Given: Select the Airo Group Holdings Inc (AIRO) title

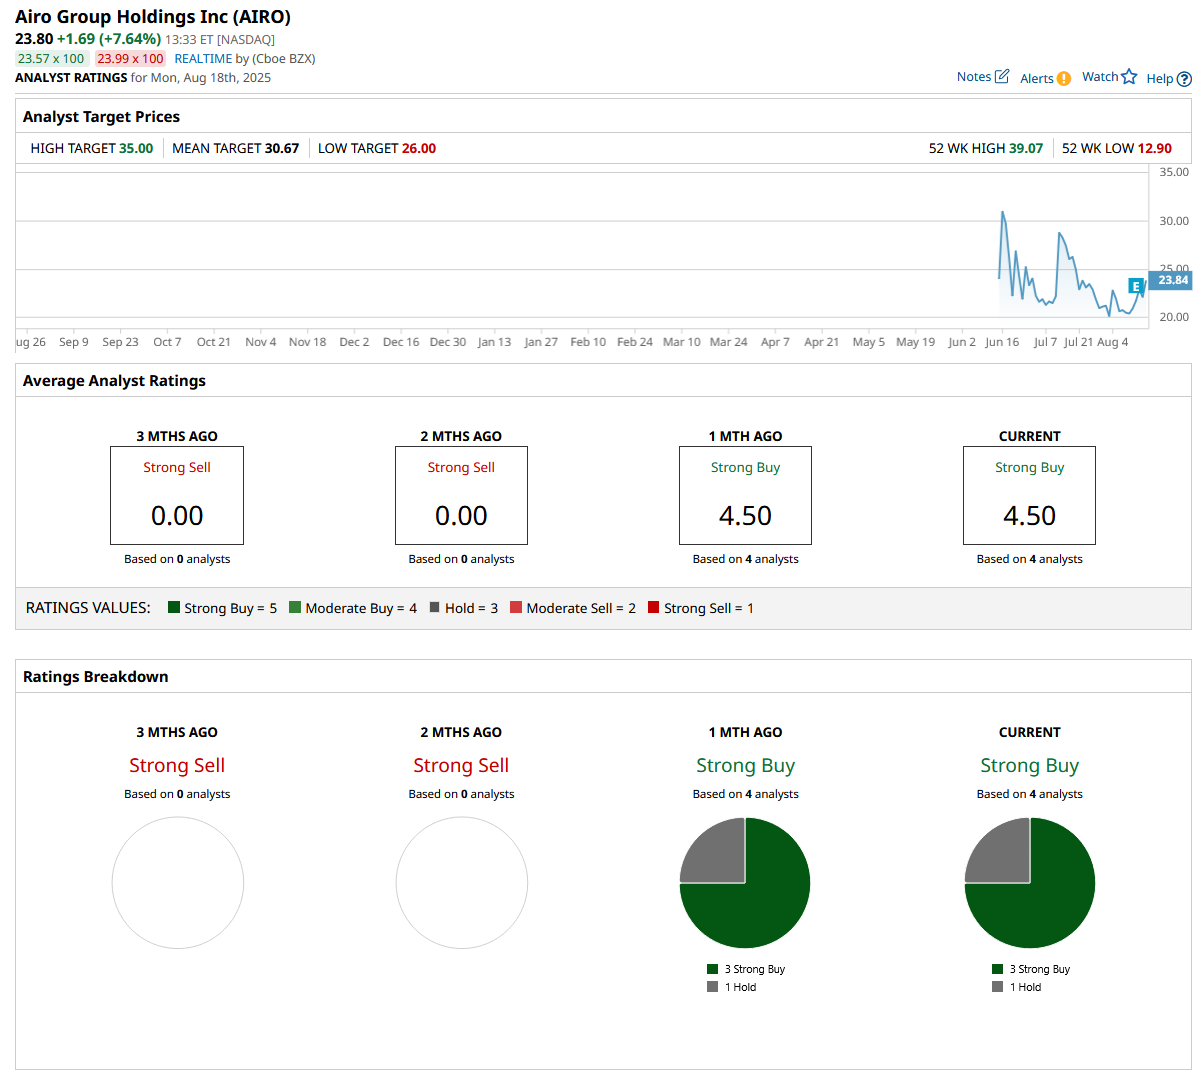Looking at the screenshot, I should point(153,17).
